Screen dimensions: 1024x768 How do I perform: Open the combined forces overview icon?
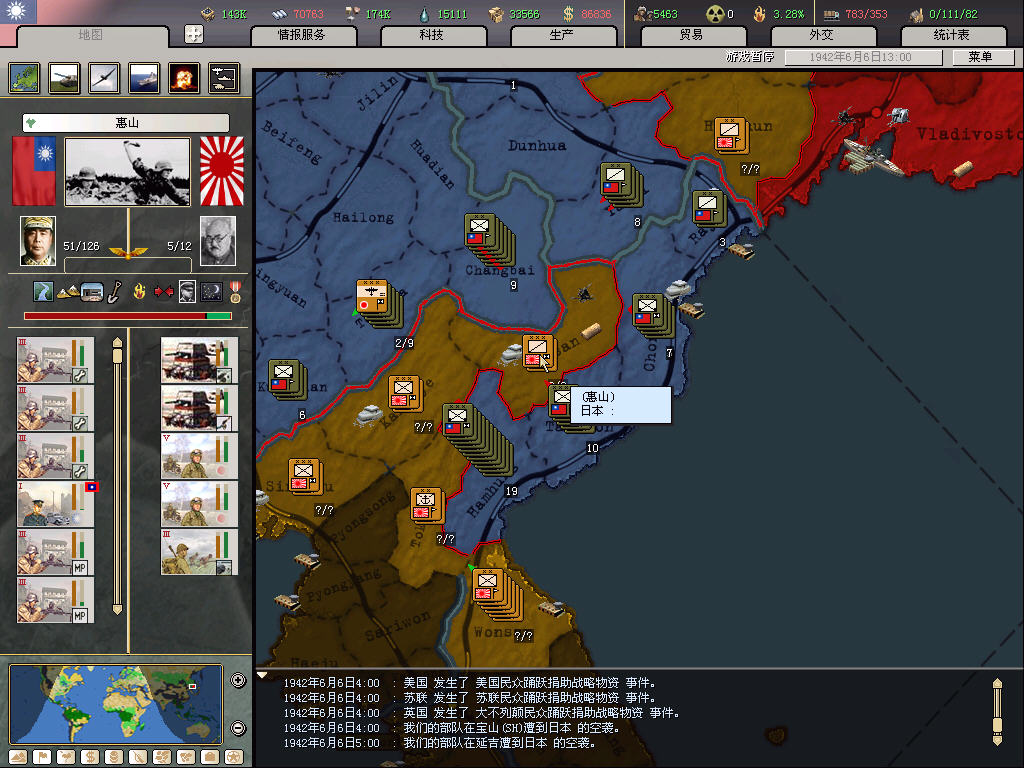click(224, 78)
